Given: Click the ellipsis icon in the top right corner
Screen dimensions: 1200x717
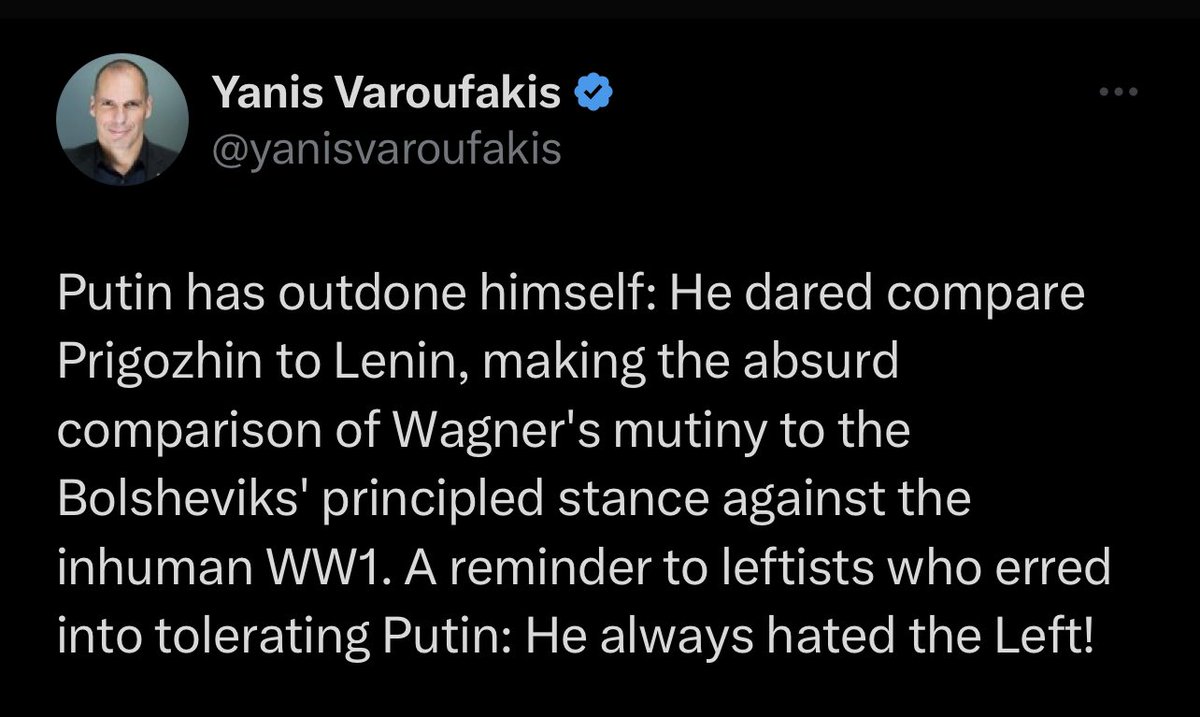Looking at the screenshot, I should (x=1117, y=90).
